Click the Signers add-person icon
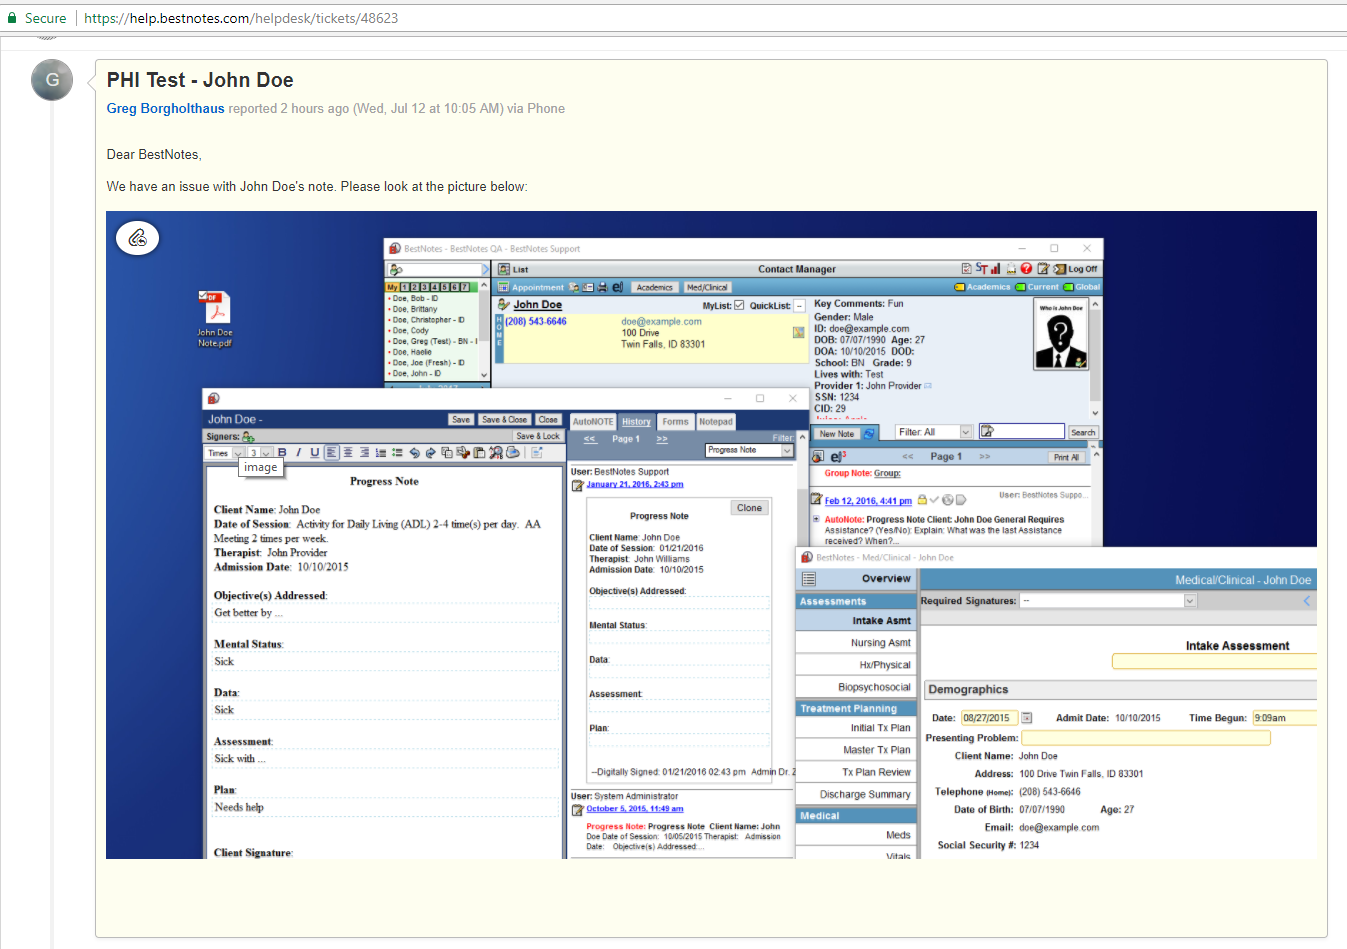Screen dimensions: 1347x949 [248, 437]
